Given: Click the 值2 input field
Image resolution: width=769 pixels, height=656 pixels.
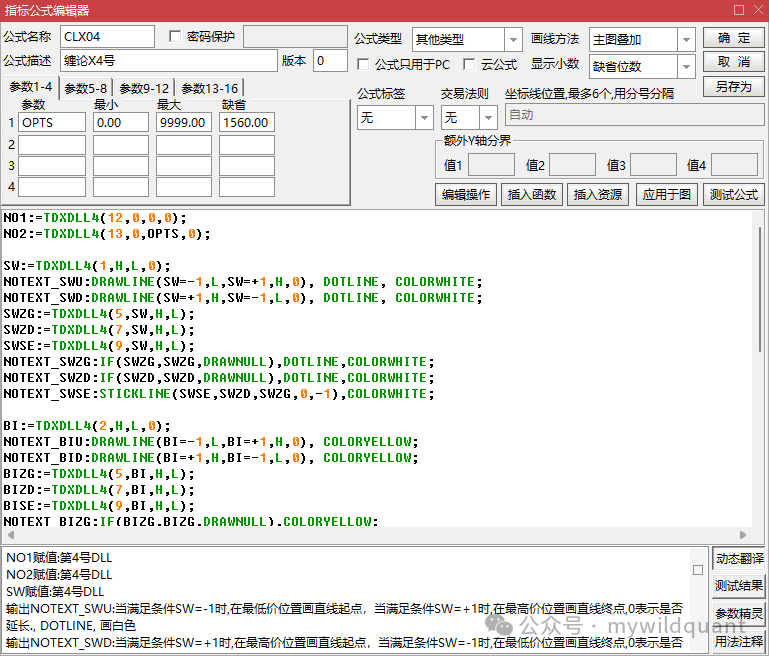Looking at the screenshot, I should tap(572, 165).
